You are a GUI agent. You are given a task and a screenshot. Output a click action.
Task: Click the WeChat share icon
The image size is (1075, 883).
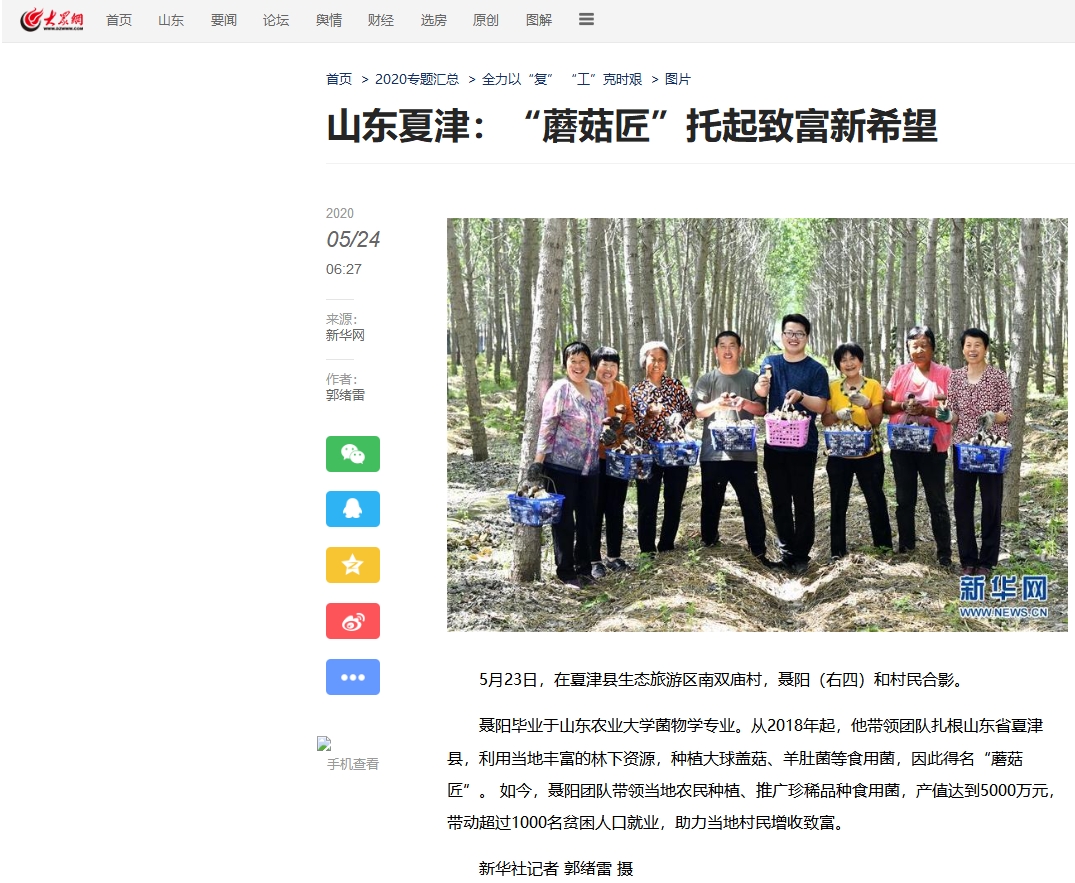352,454
